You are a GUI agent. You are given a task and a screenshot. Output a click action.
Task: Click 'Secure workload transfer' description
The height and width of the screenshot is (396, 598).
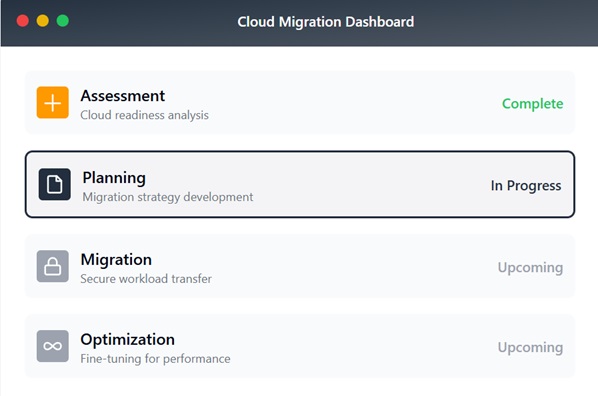coord(146,279)
